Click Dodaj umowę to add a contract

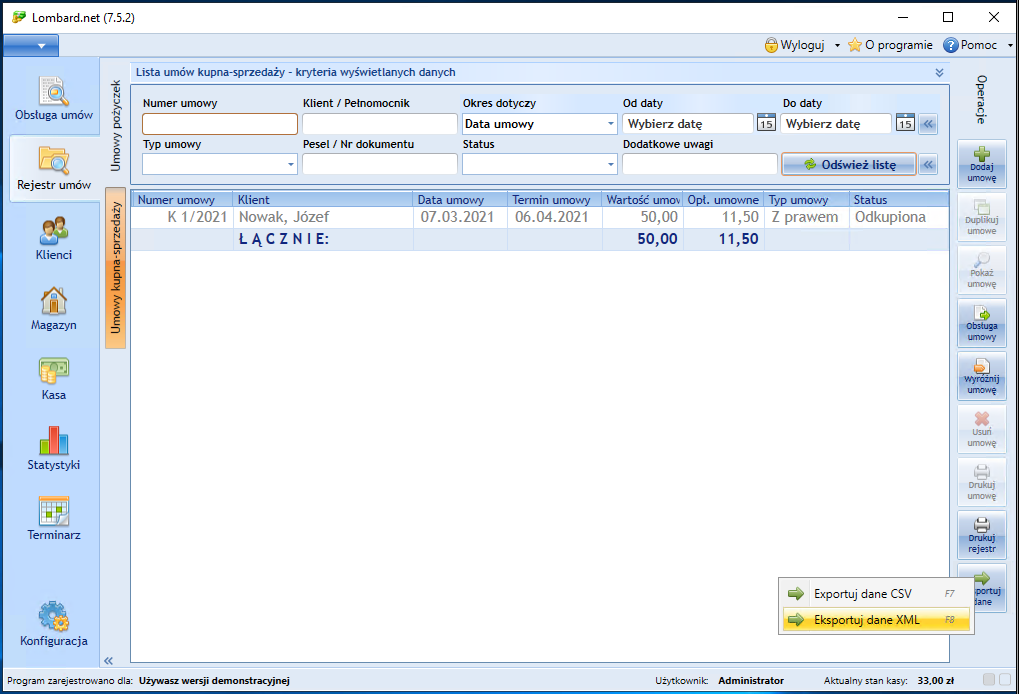981,162
